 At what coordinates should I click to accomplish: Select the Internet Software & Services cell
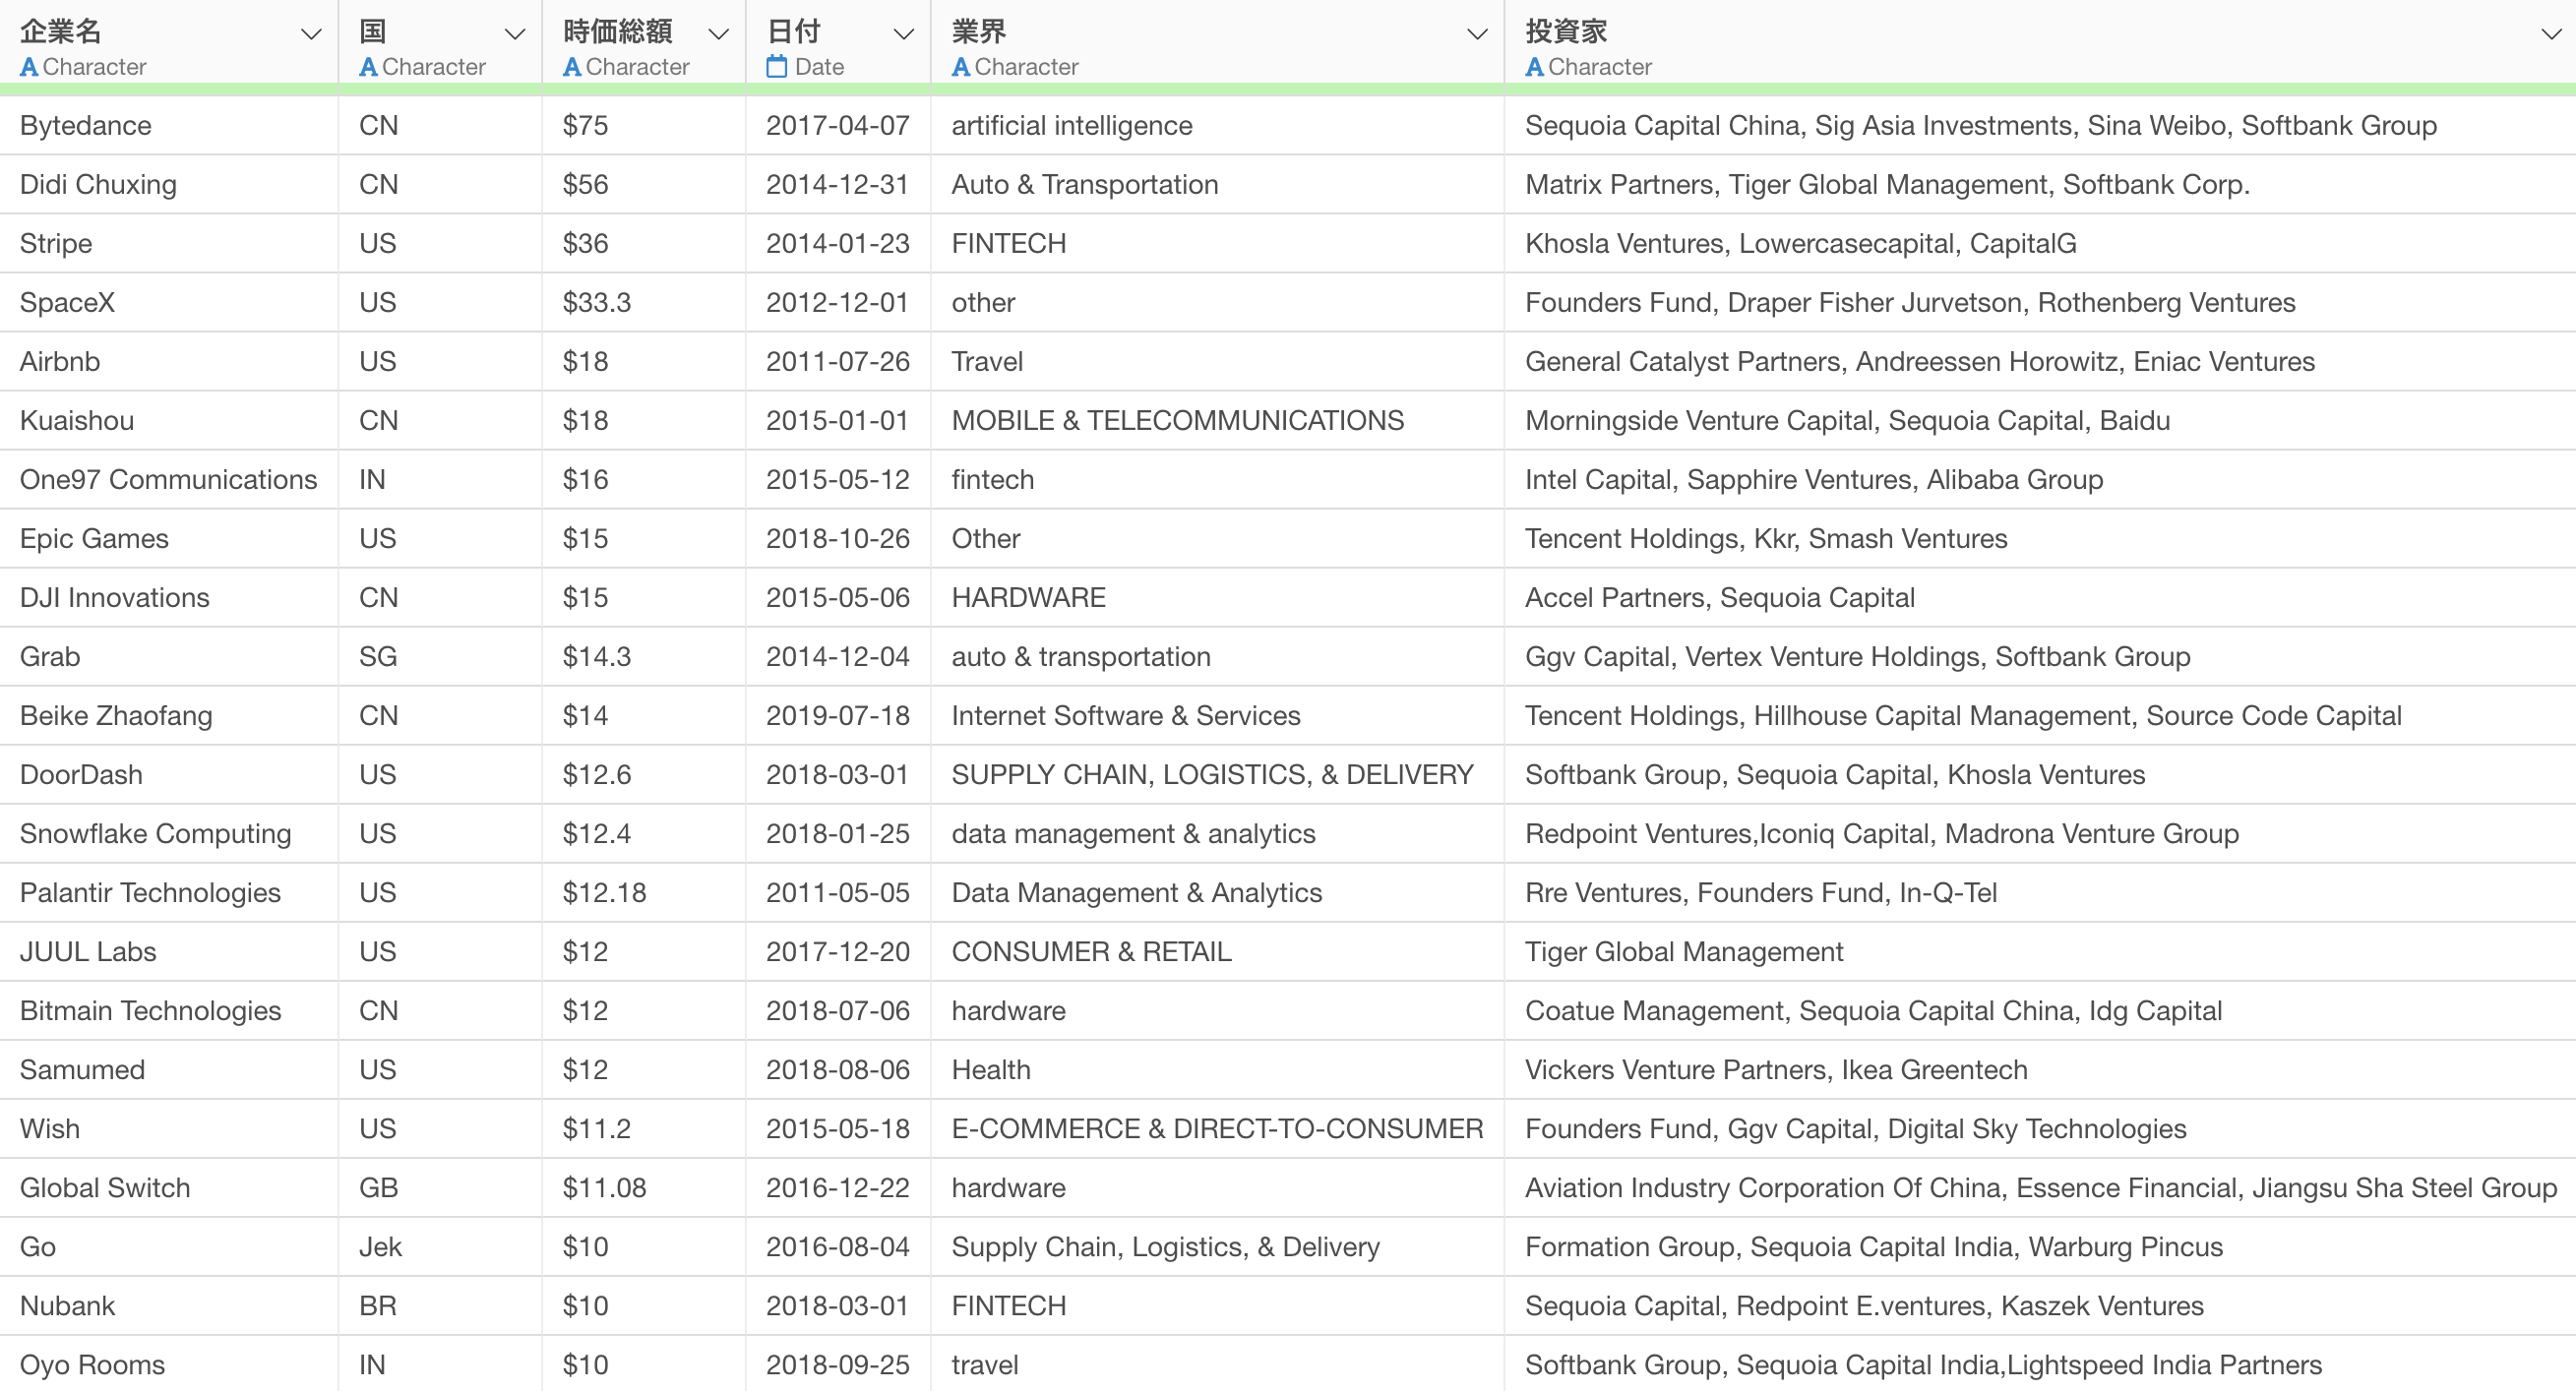pyautogui.click(x=1218, y=715)
